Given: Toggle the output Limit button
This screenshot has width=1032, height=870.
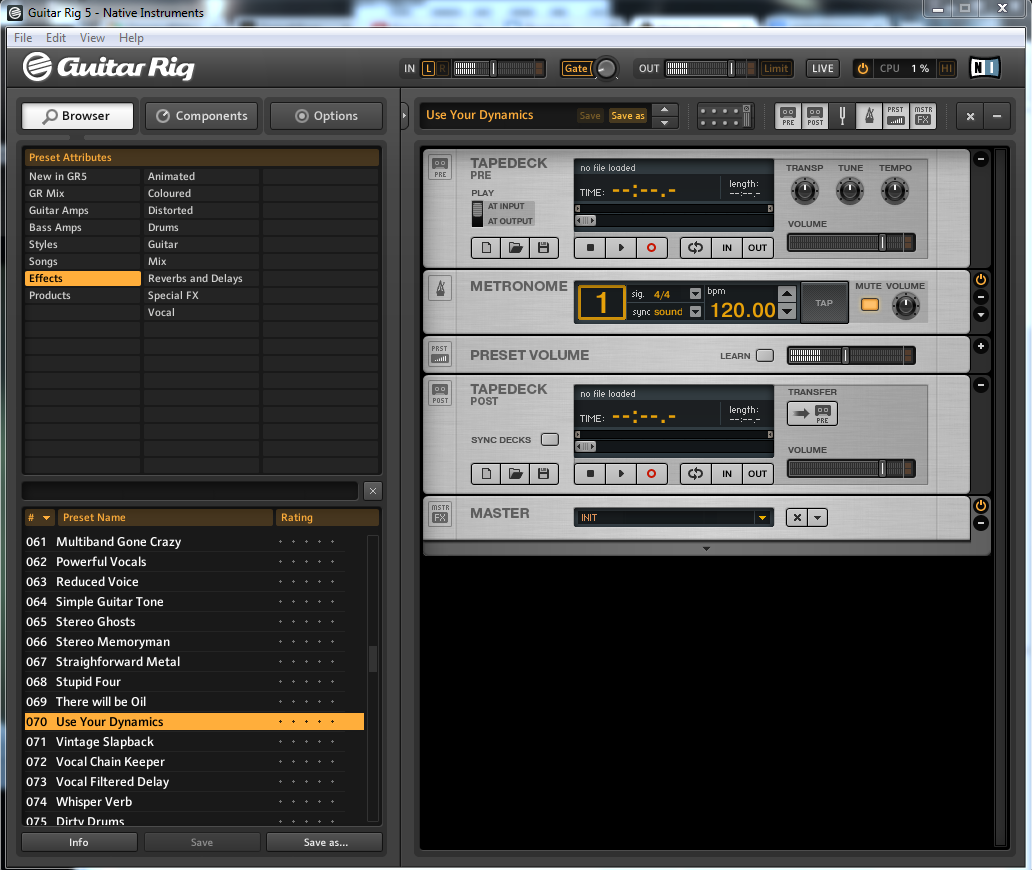Looking at the screenshot, I should click(x=776, y=68).
